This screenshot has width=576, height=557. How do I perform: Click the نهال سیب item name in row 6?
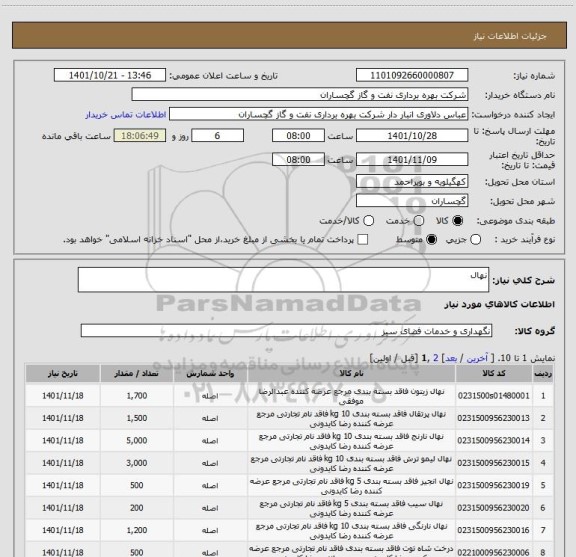click(x=352, y=509)
